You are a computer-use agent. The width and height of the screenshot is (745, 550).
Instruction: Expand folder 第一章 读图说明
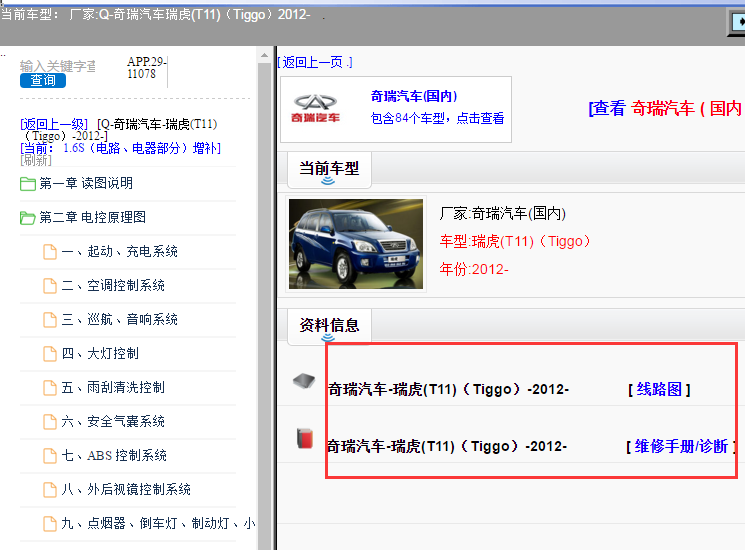(x=86, y=183)
